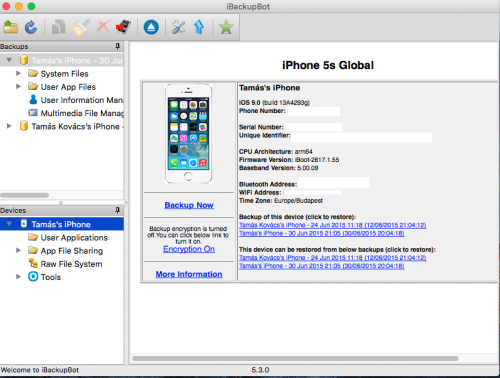The height and width of the screenshot is (378, 500).
Task: Click the green star icon
Action: click(226, 27)
